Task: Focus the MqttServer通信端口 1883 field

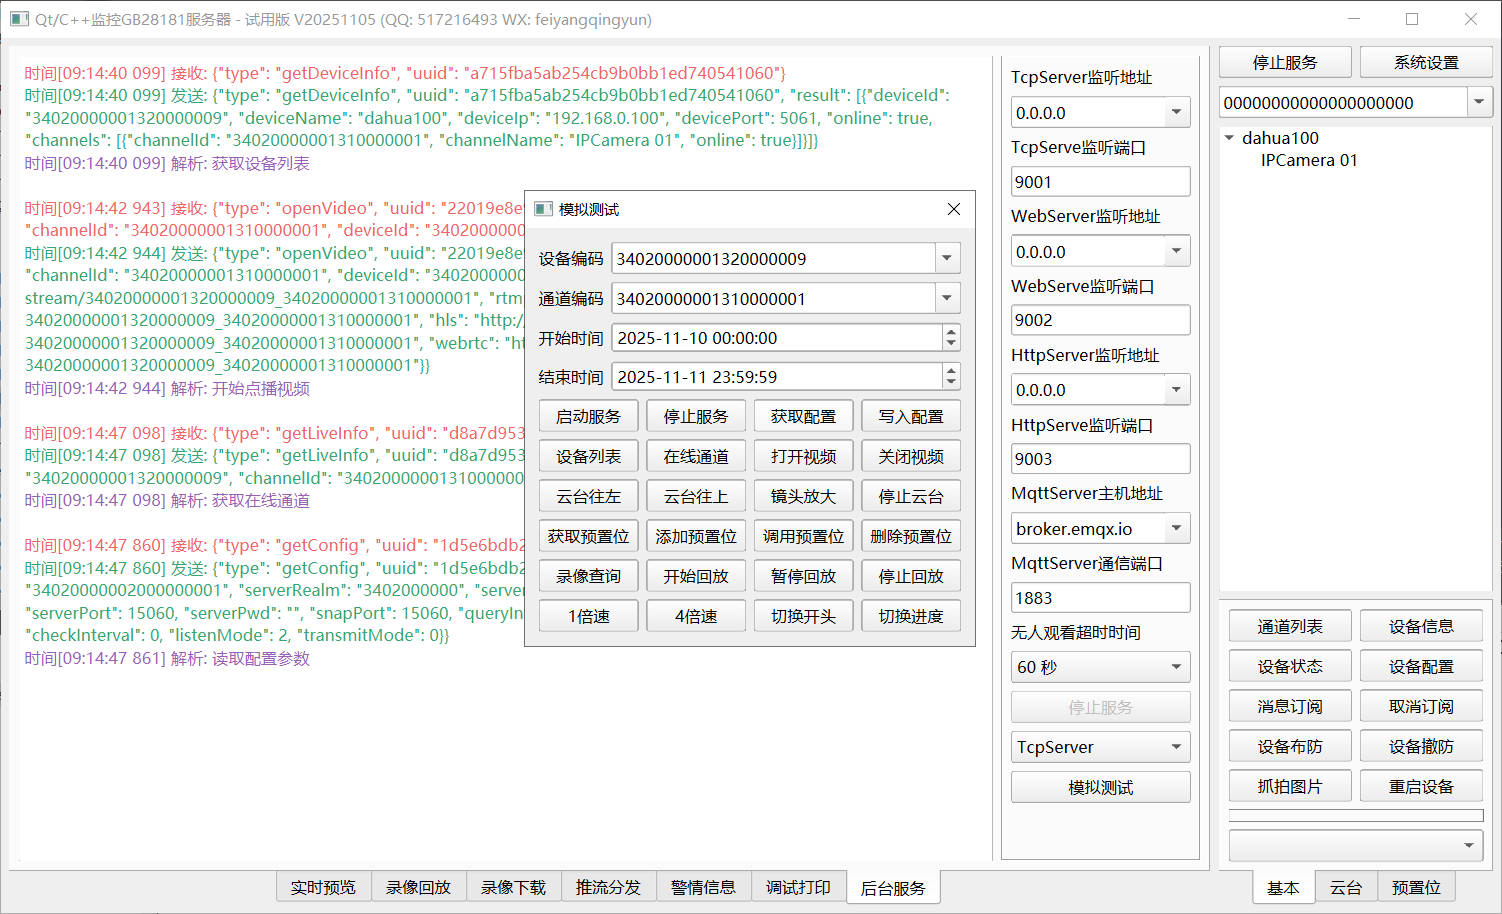Action: 1100,598
